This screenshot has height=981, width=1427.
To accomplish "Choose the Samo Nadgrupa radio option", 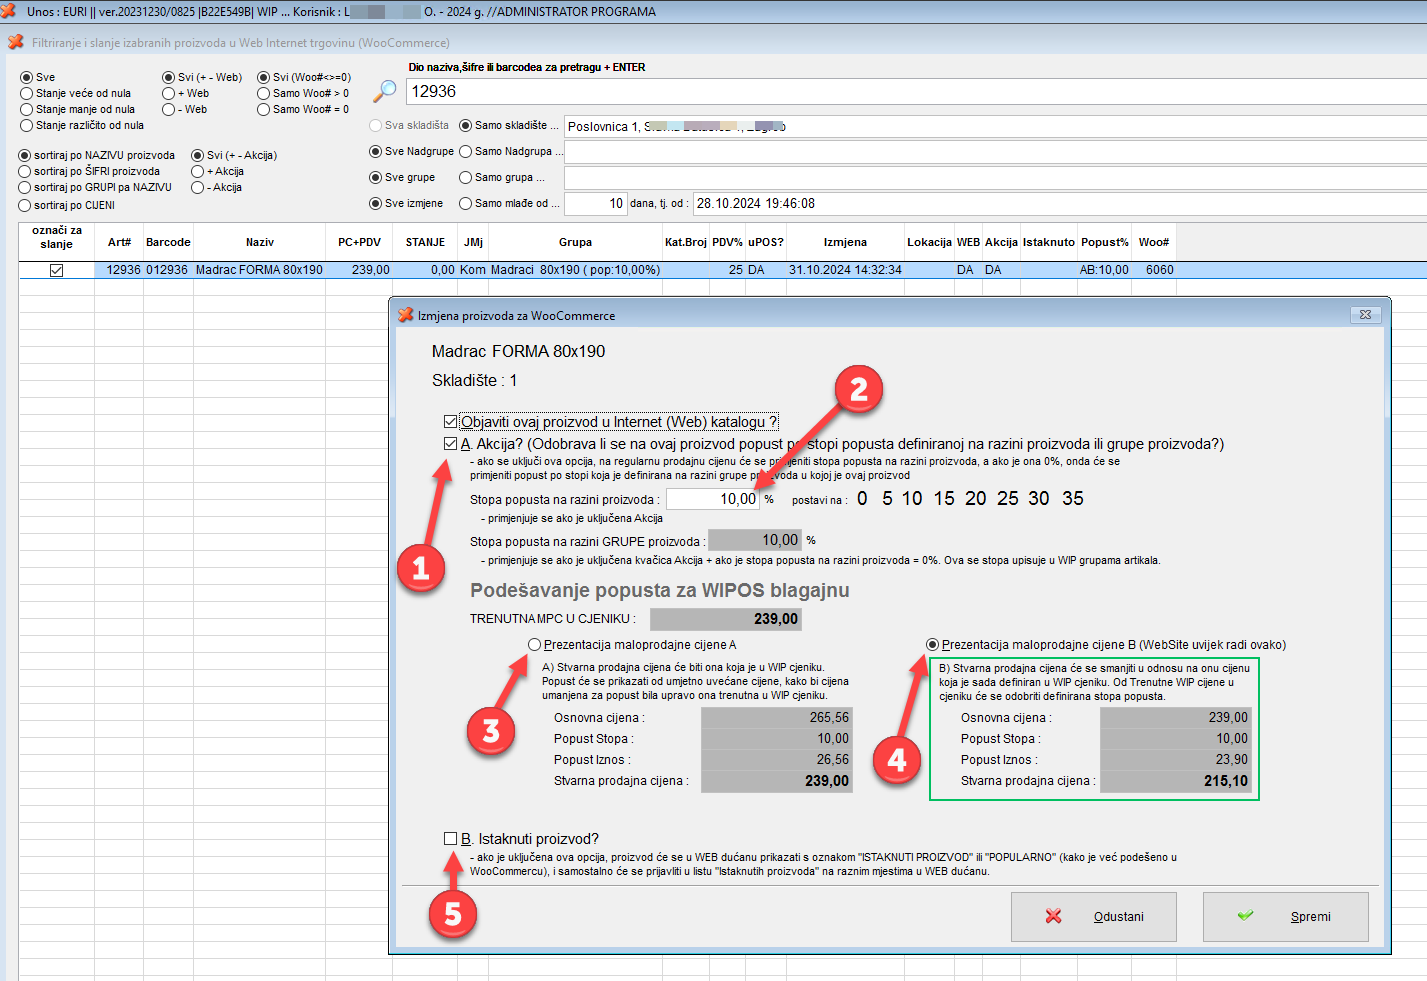I will [x=465, y=152].
